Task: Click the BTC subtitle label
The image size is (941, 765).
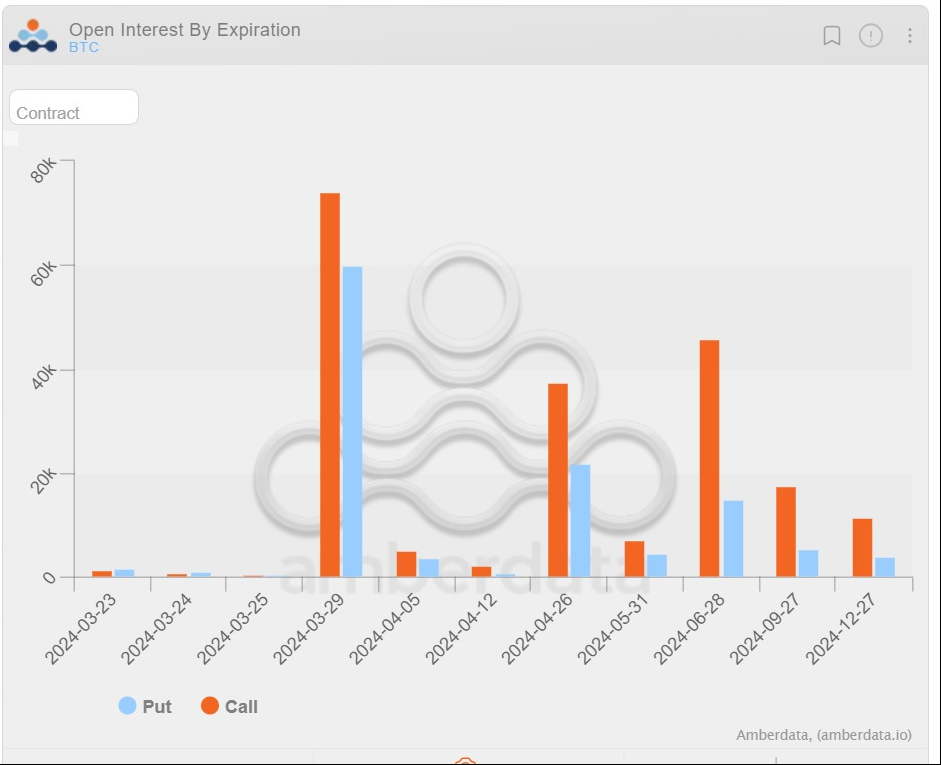Action: coord(84,47)
